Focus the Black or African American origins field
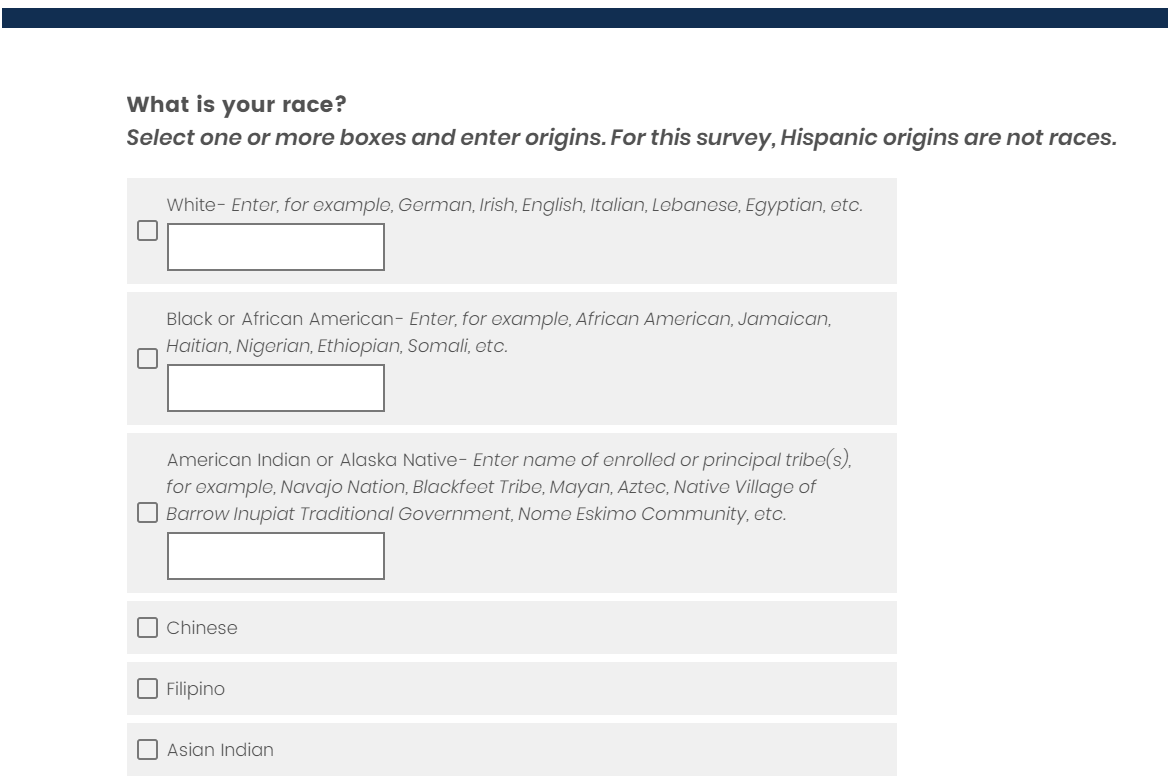 click(x=276, y=388)
